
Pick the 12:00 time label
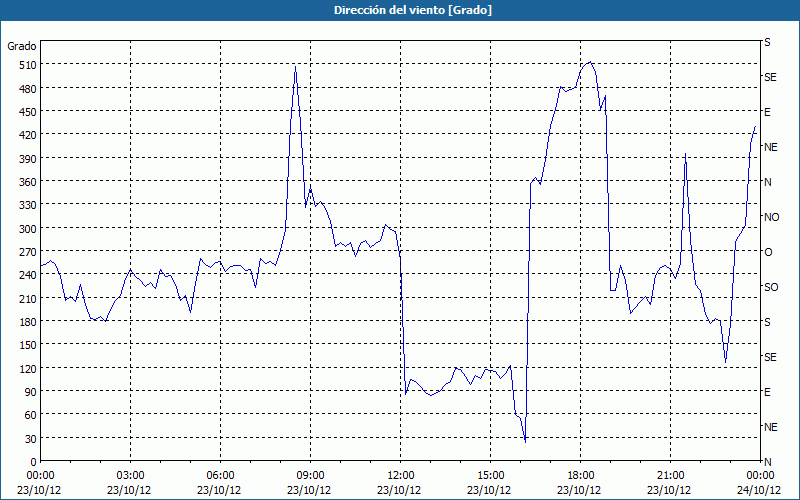[400, 476]
